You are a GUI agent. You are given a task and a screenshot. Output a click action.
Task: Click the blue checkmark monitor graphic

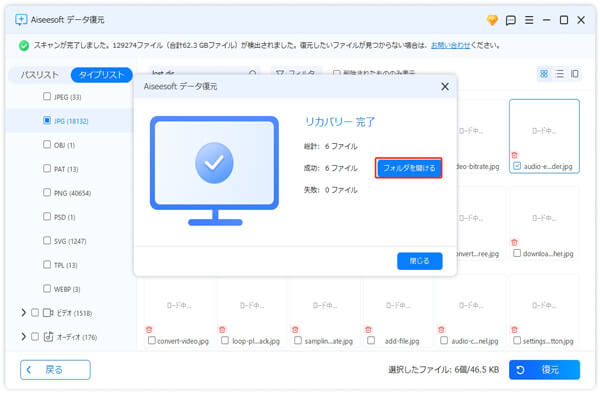[x=214, y=171]
